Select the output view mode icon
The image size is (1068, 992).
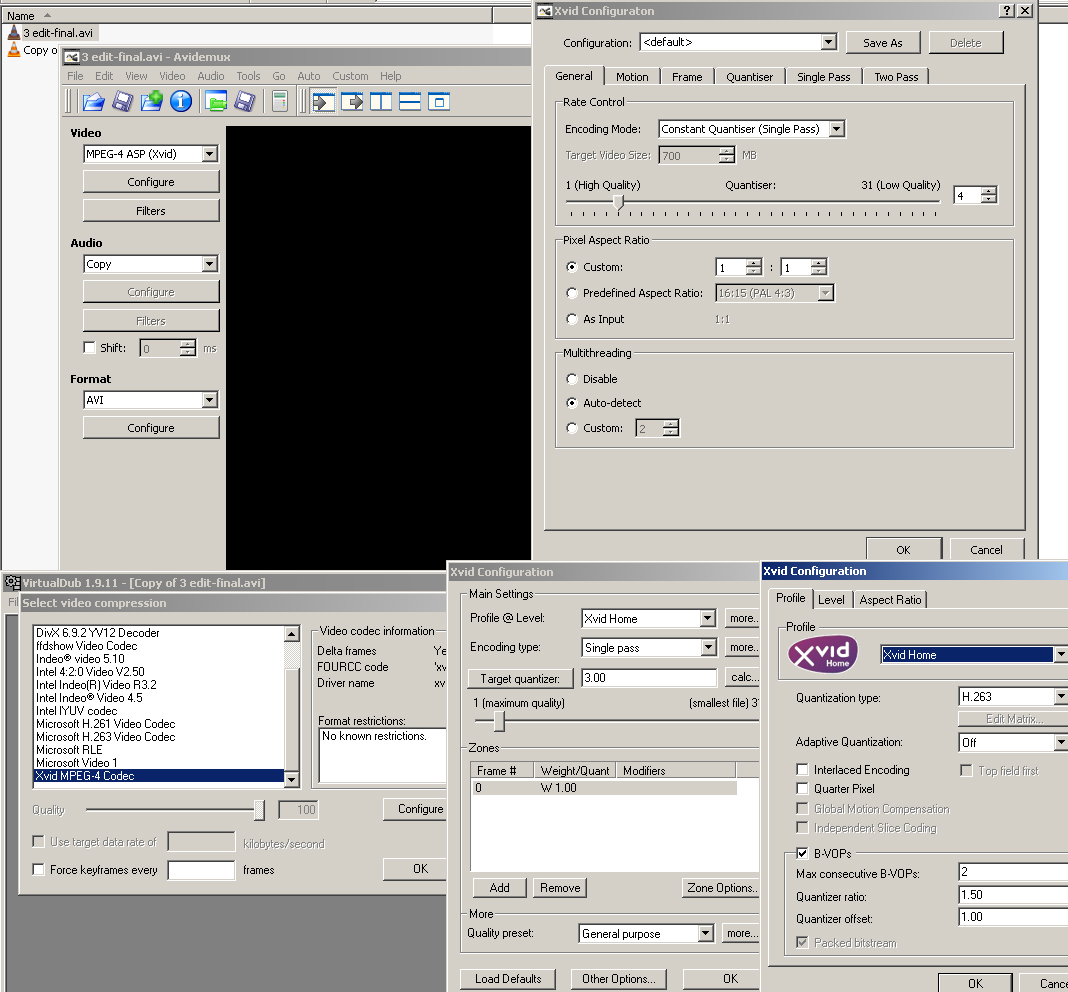(352, 102)
